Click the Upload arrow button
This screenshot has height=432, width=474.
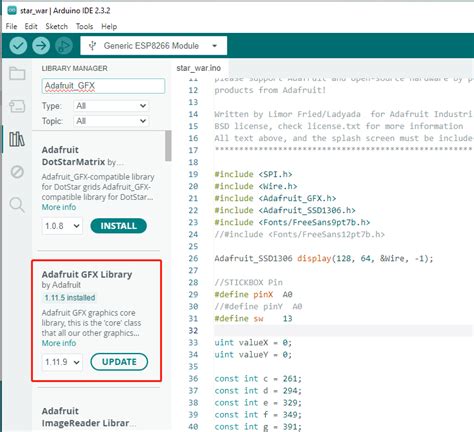click(x=41, y=46)
